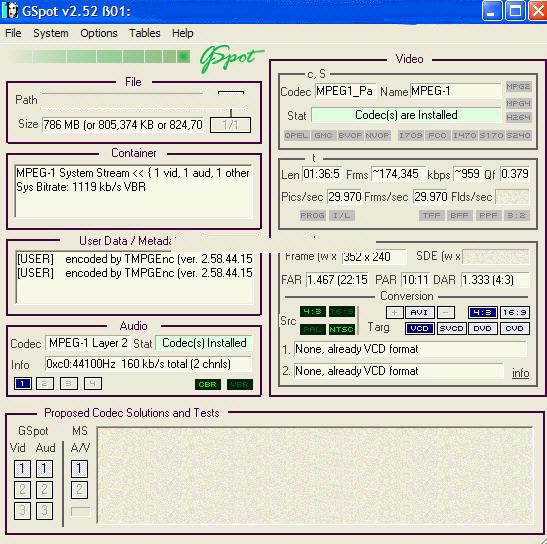Click MS A/V solution 1 button
547x544 pixels.
pos(79,469)
